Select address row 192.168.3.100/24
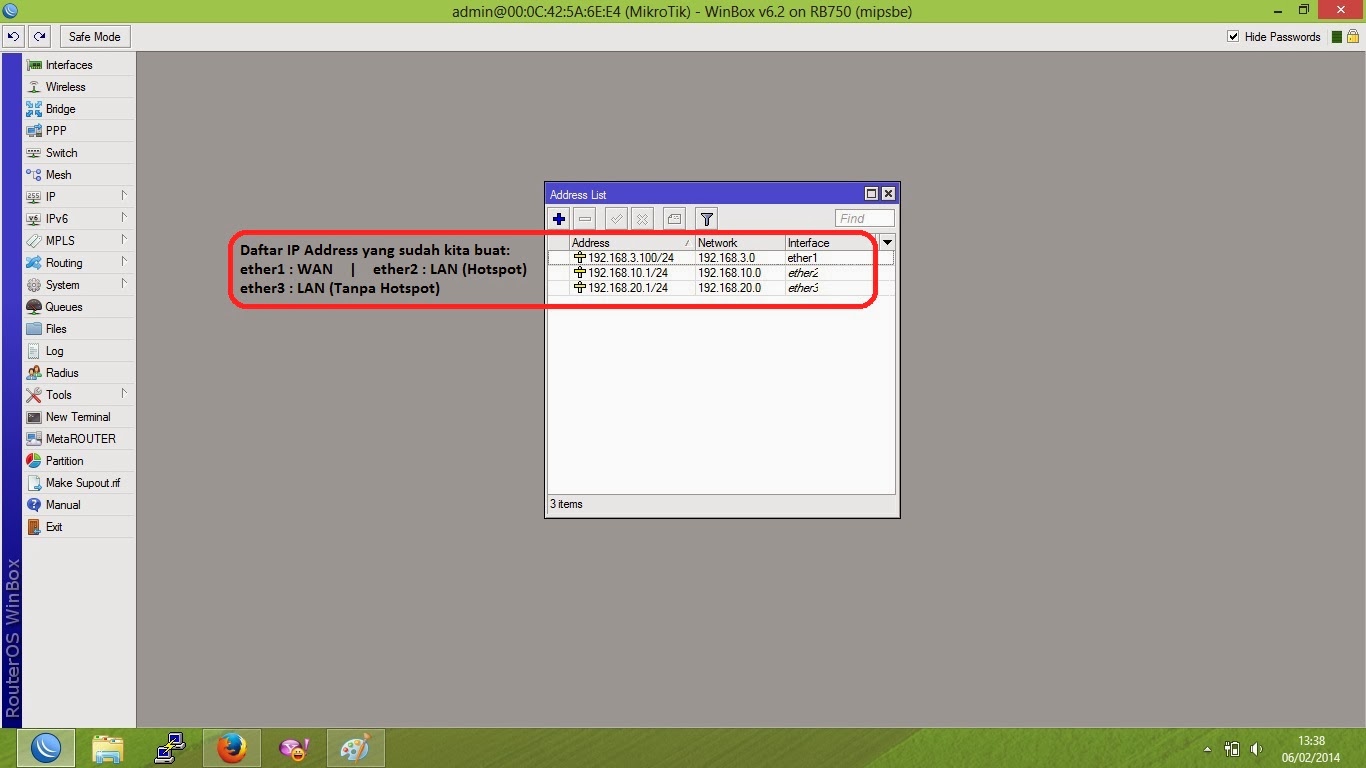Viewport: 1366px width, 768px height. [721, 258]
